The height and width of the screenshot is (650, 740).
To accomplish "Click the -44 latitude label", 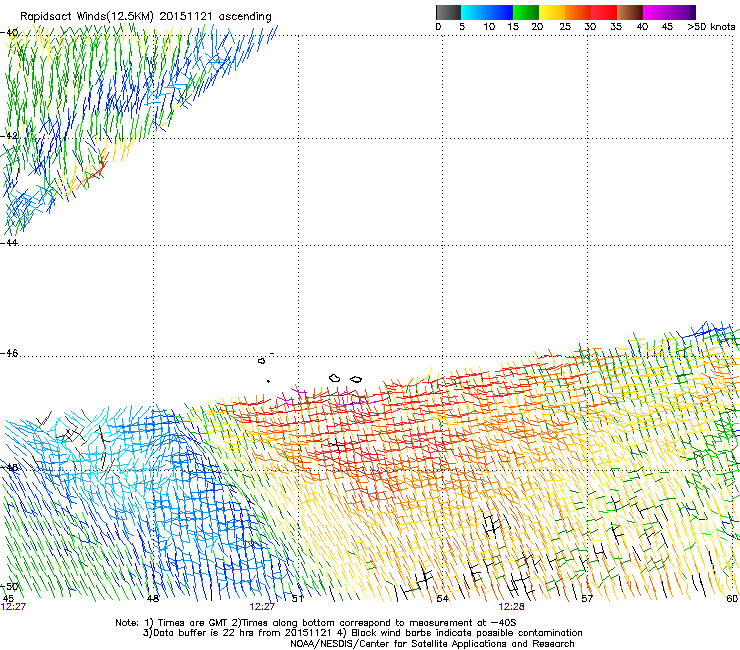I will 9,242.
